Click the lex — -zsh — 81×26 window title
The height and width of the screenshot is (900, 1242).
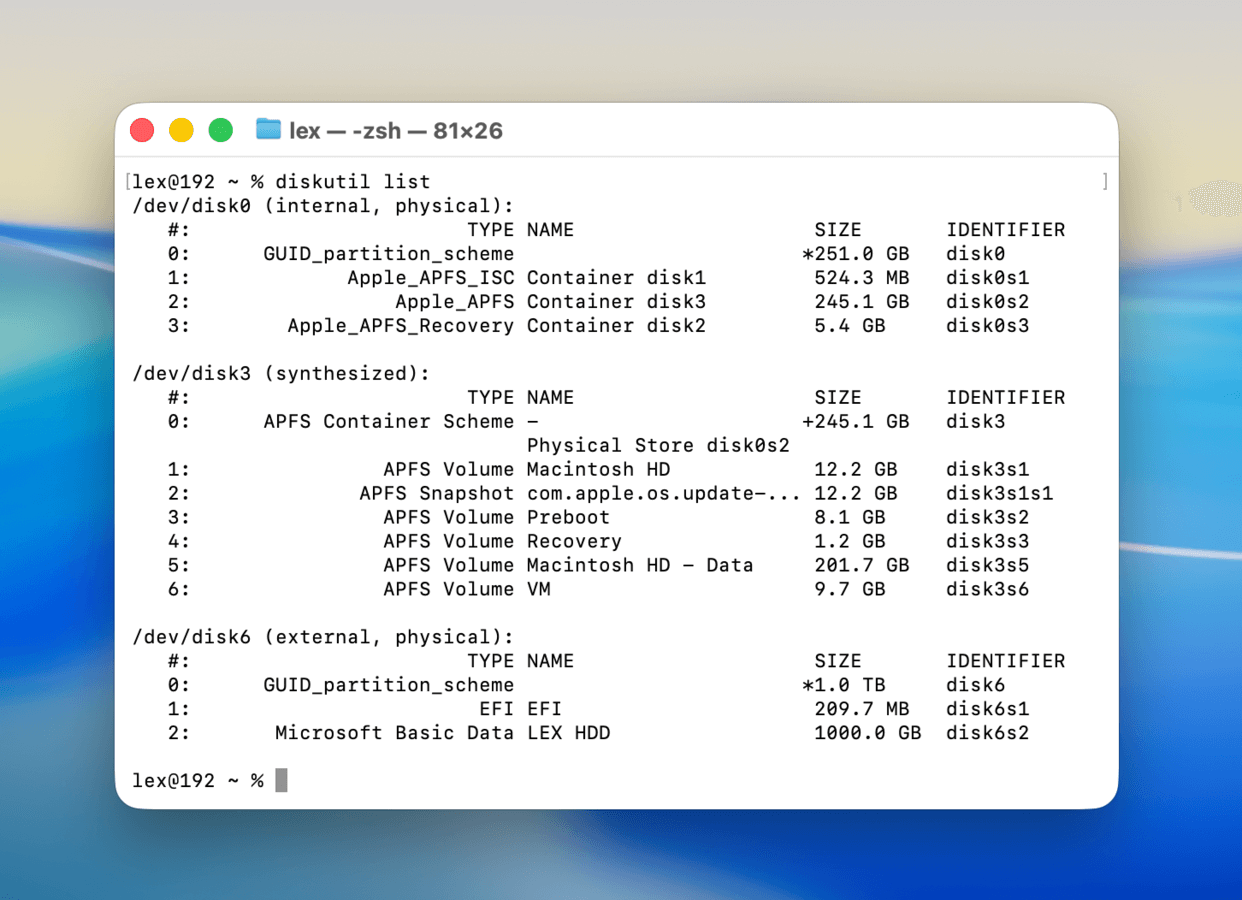pyautogui.click(x=397, y=129)
